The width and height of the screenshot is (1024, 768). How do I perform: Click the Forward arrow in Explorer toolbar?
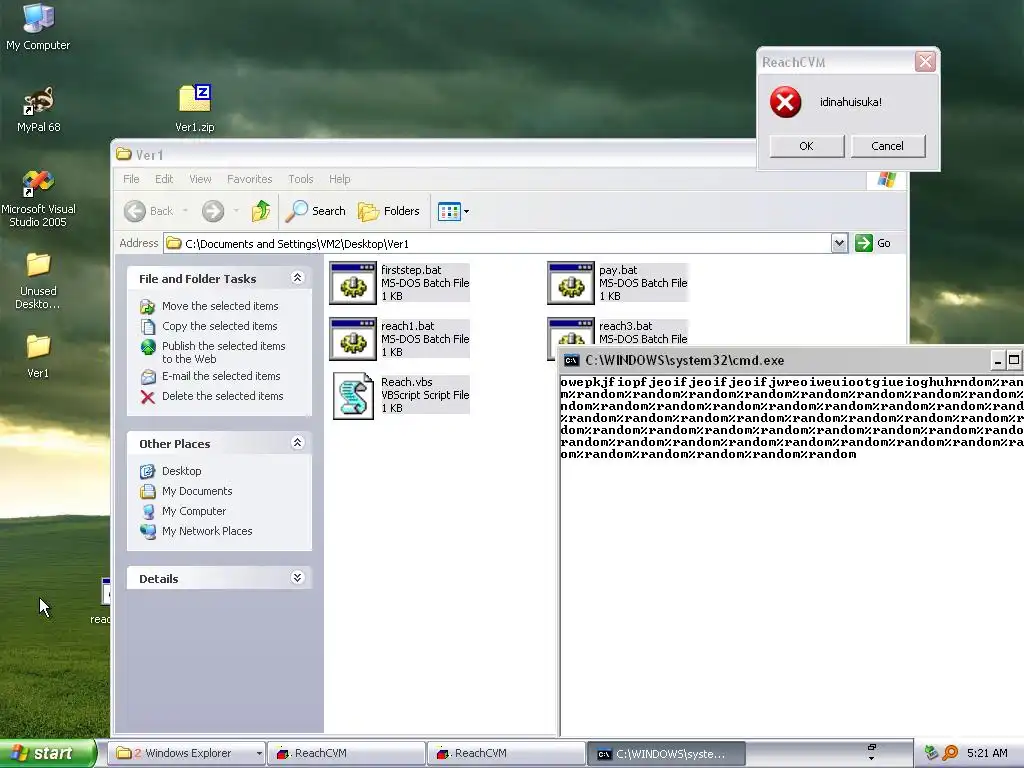(213, 211)
